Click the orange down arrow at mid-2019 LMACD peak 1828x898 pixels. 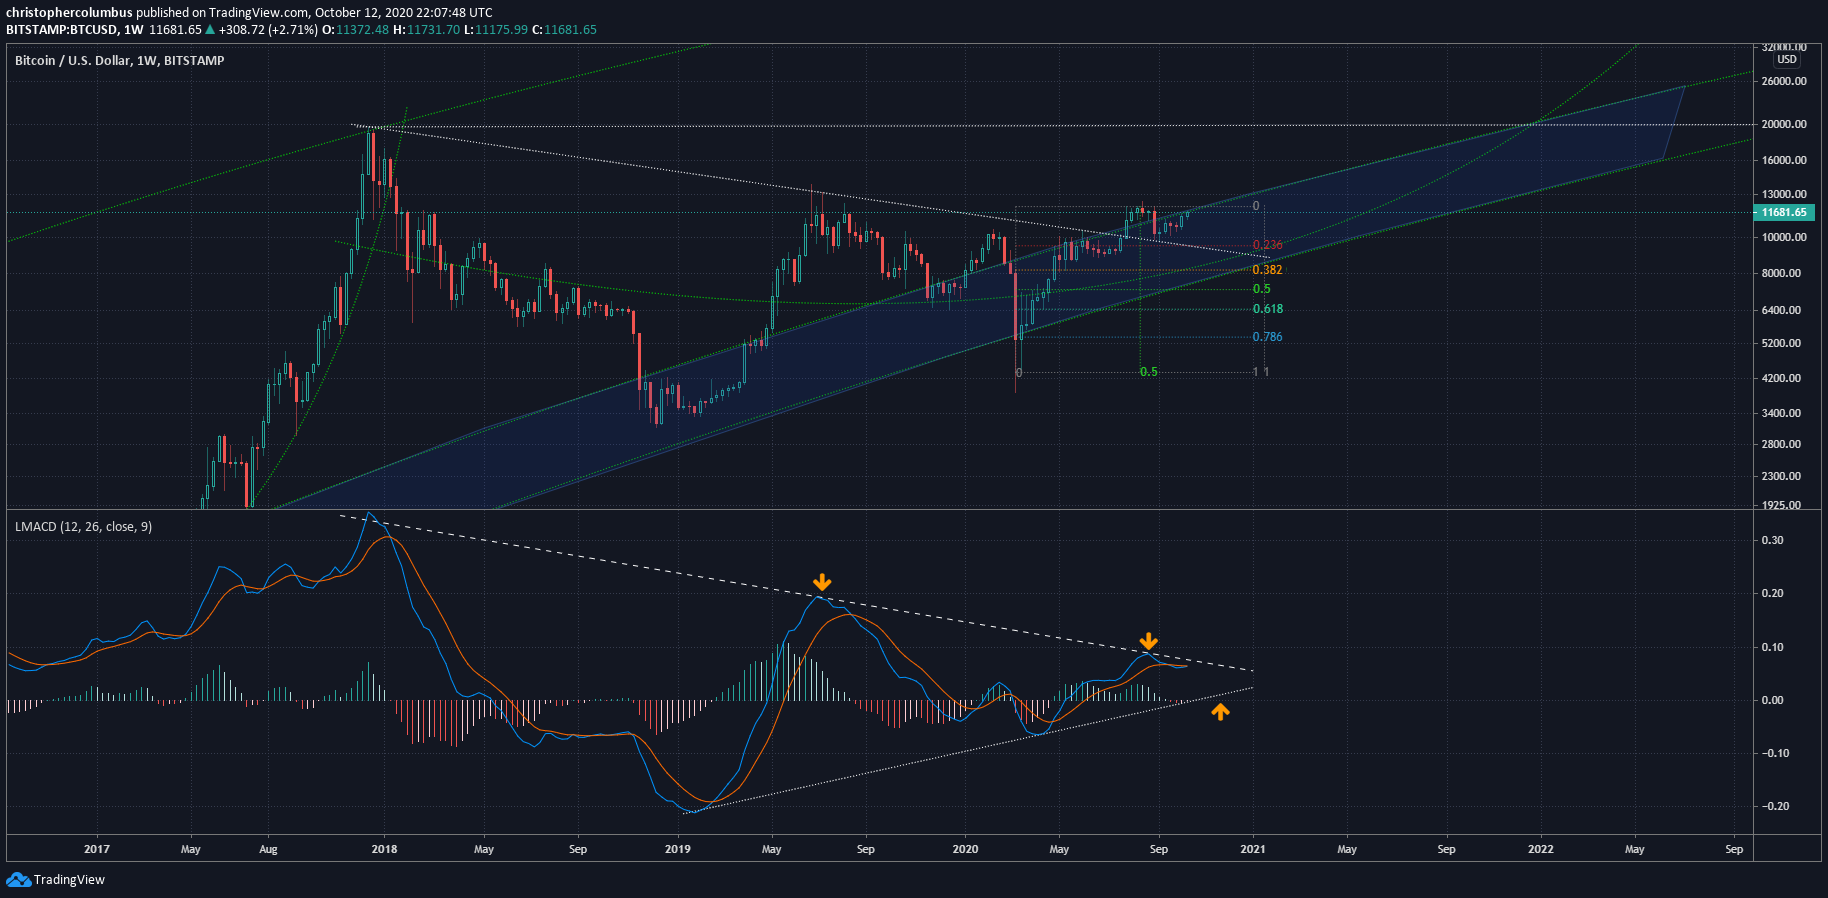point(822,582)
